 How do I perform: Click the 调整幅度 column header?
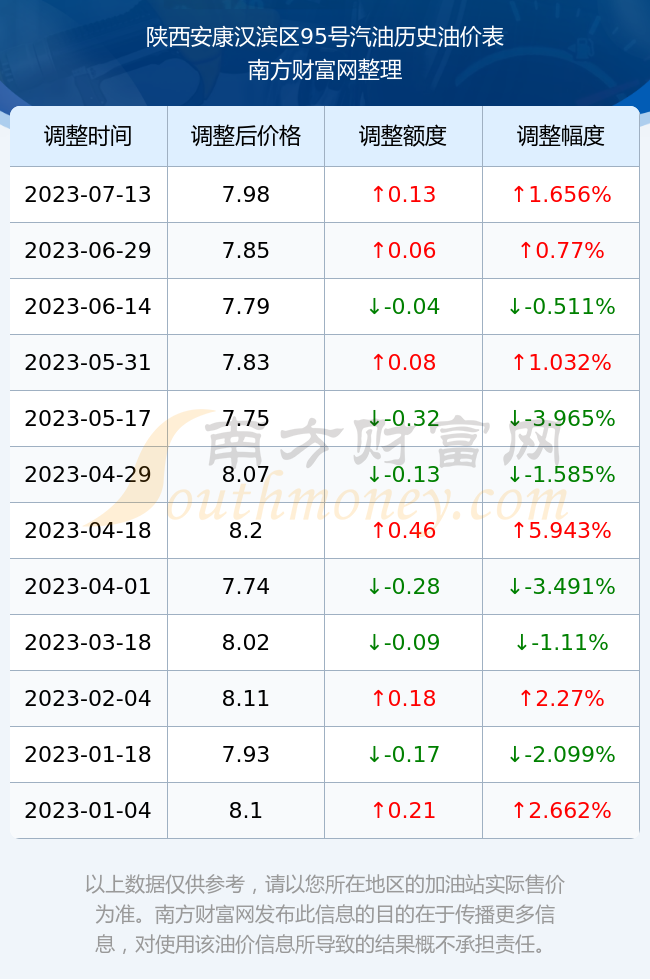click(561, 136)
